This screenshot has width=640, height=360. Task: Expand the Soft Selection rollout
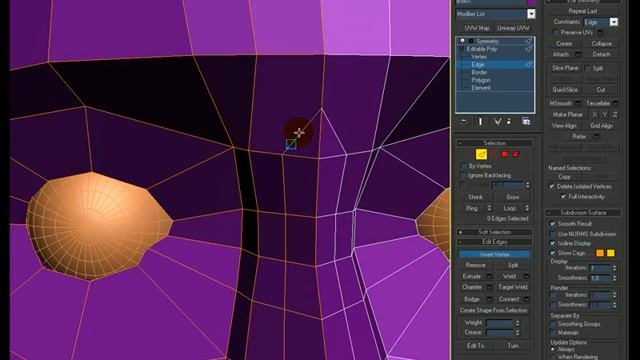coord(495,232)
